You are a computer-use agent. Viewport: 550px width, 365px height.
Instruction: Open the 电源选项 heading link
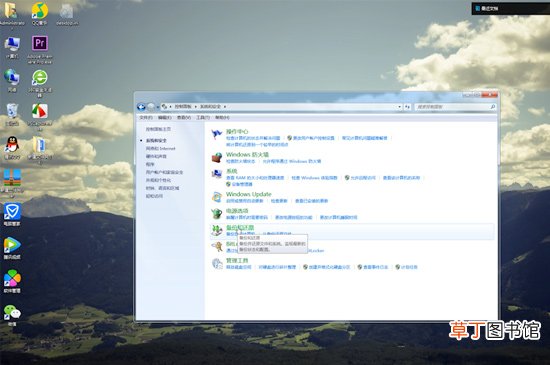237,211
